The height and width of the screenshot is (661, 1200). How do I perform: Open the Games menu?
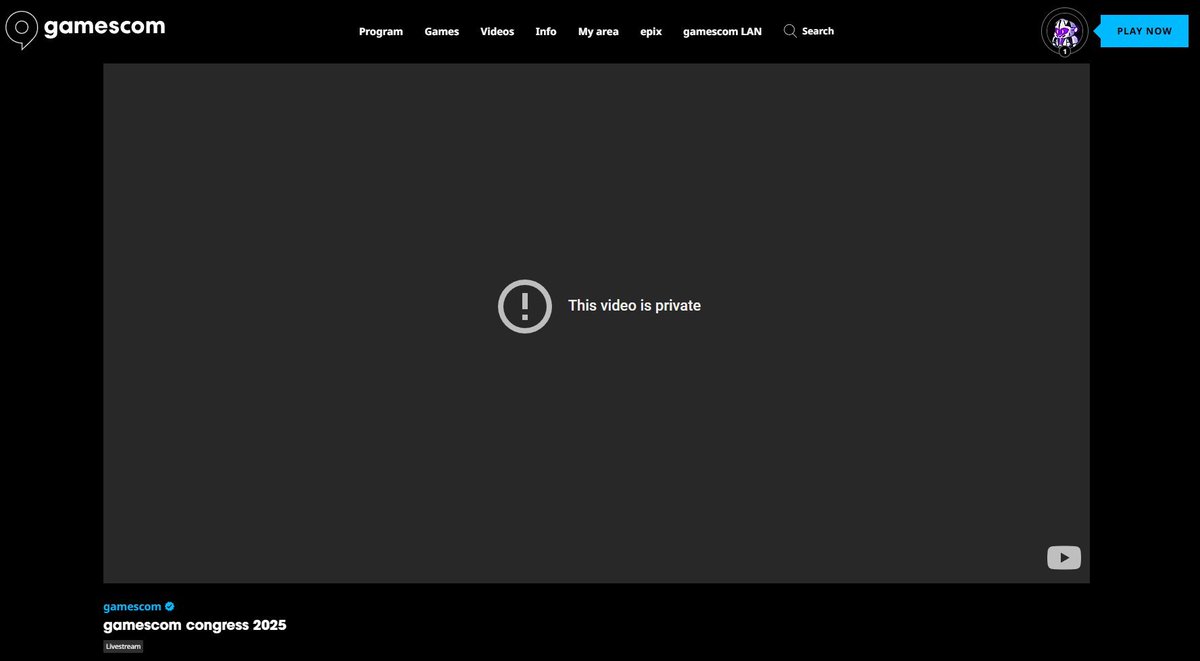click(441, 31)
